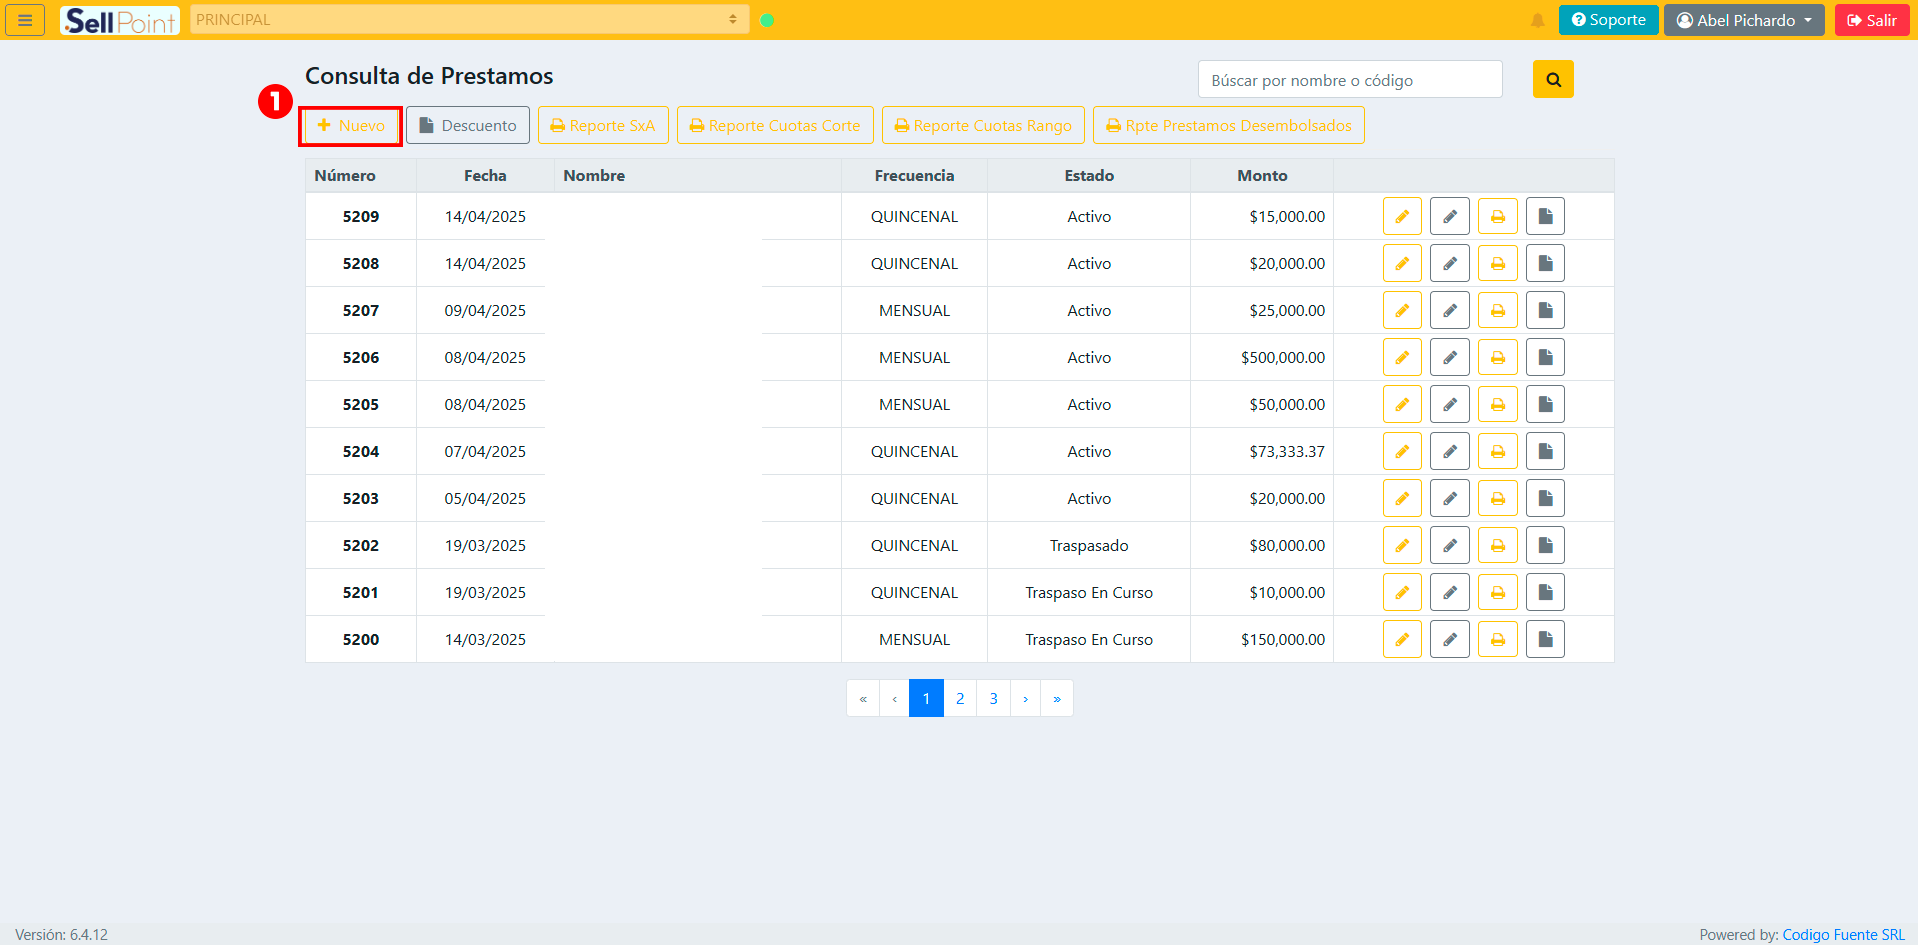Open document icon for loan 5206

(x=1544, y=358)
